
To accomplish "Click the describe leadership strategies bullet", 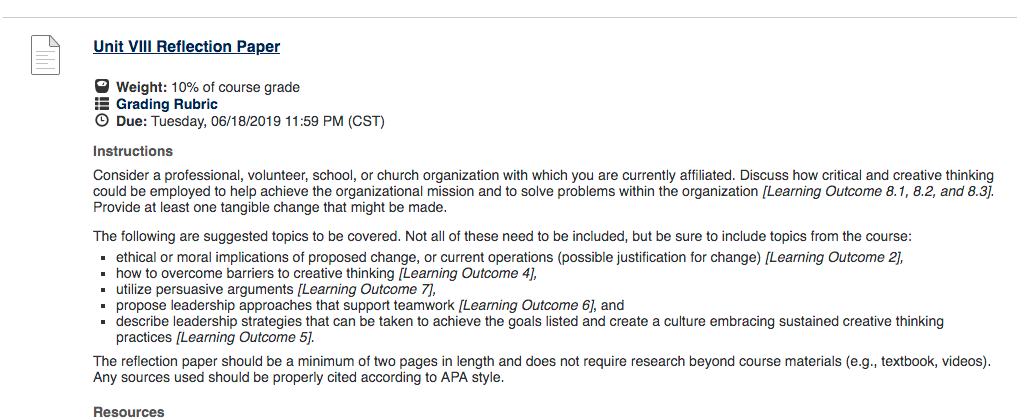I will (530, 329).
